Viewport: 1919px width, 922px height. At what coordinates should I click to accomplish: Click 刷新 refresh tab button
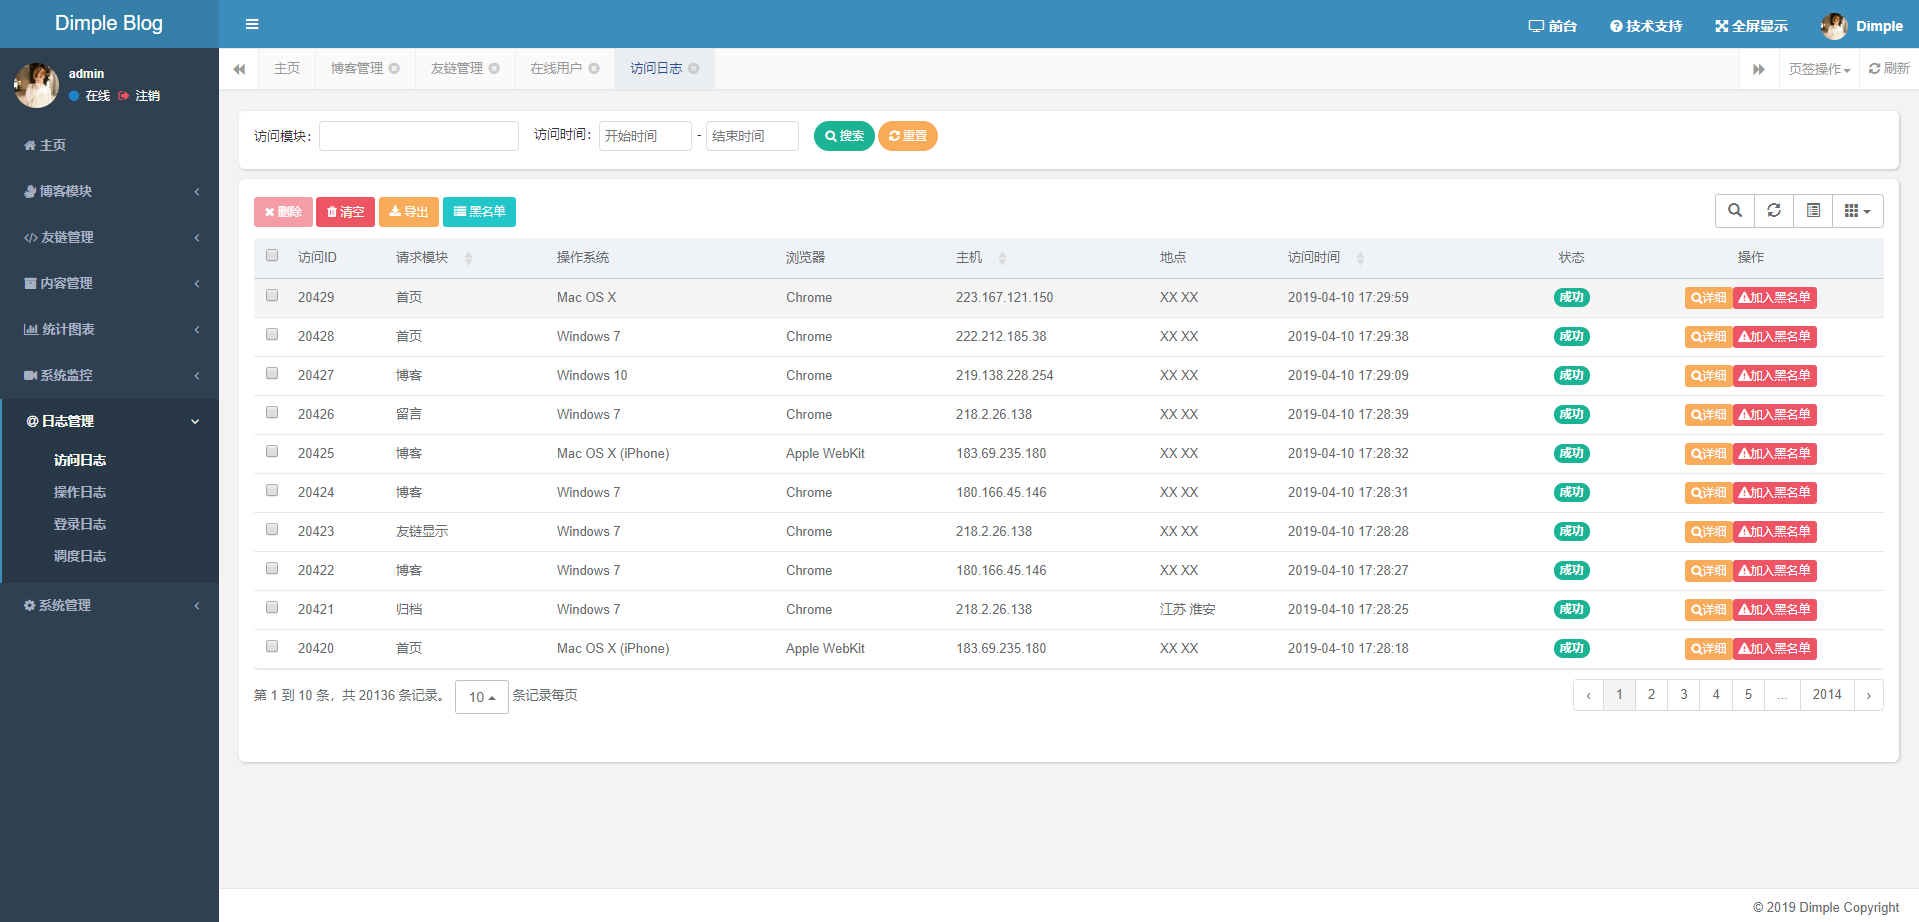click(x=1889, y=68)
